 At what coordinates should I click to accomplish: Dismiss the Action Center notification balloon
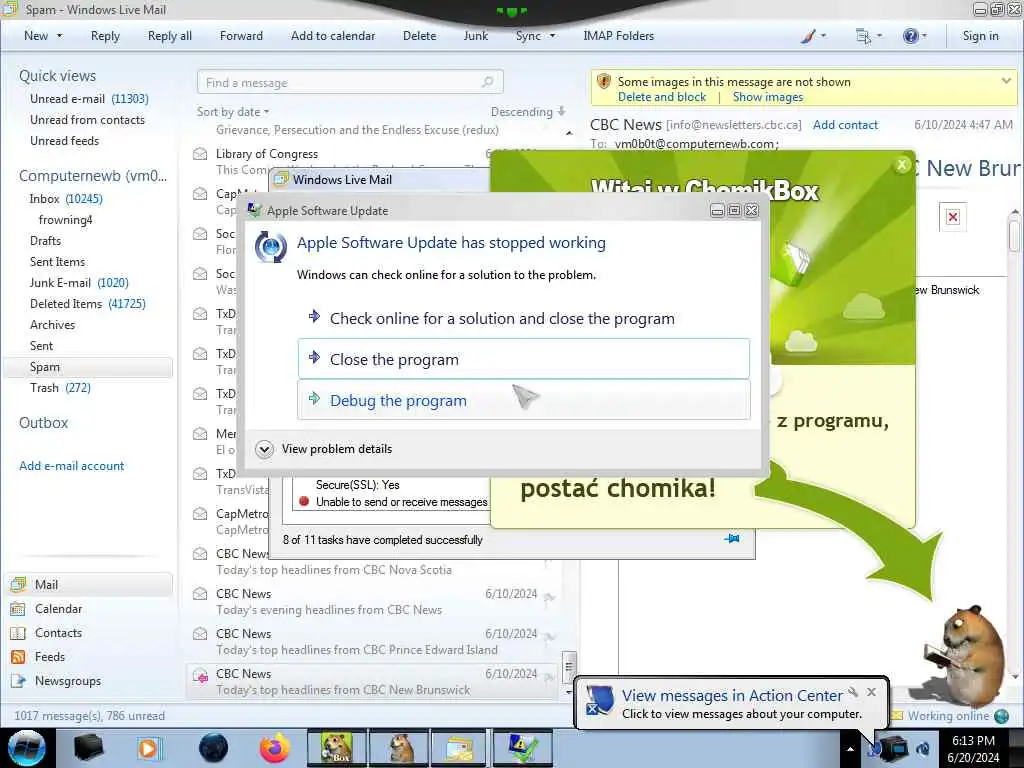click(871, 692)
